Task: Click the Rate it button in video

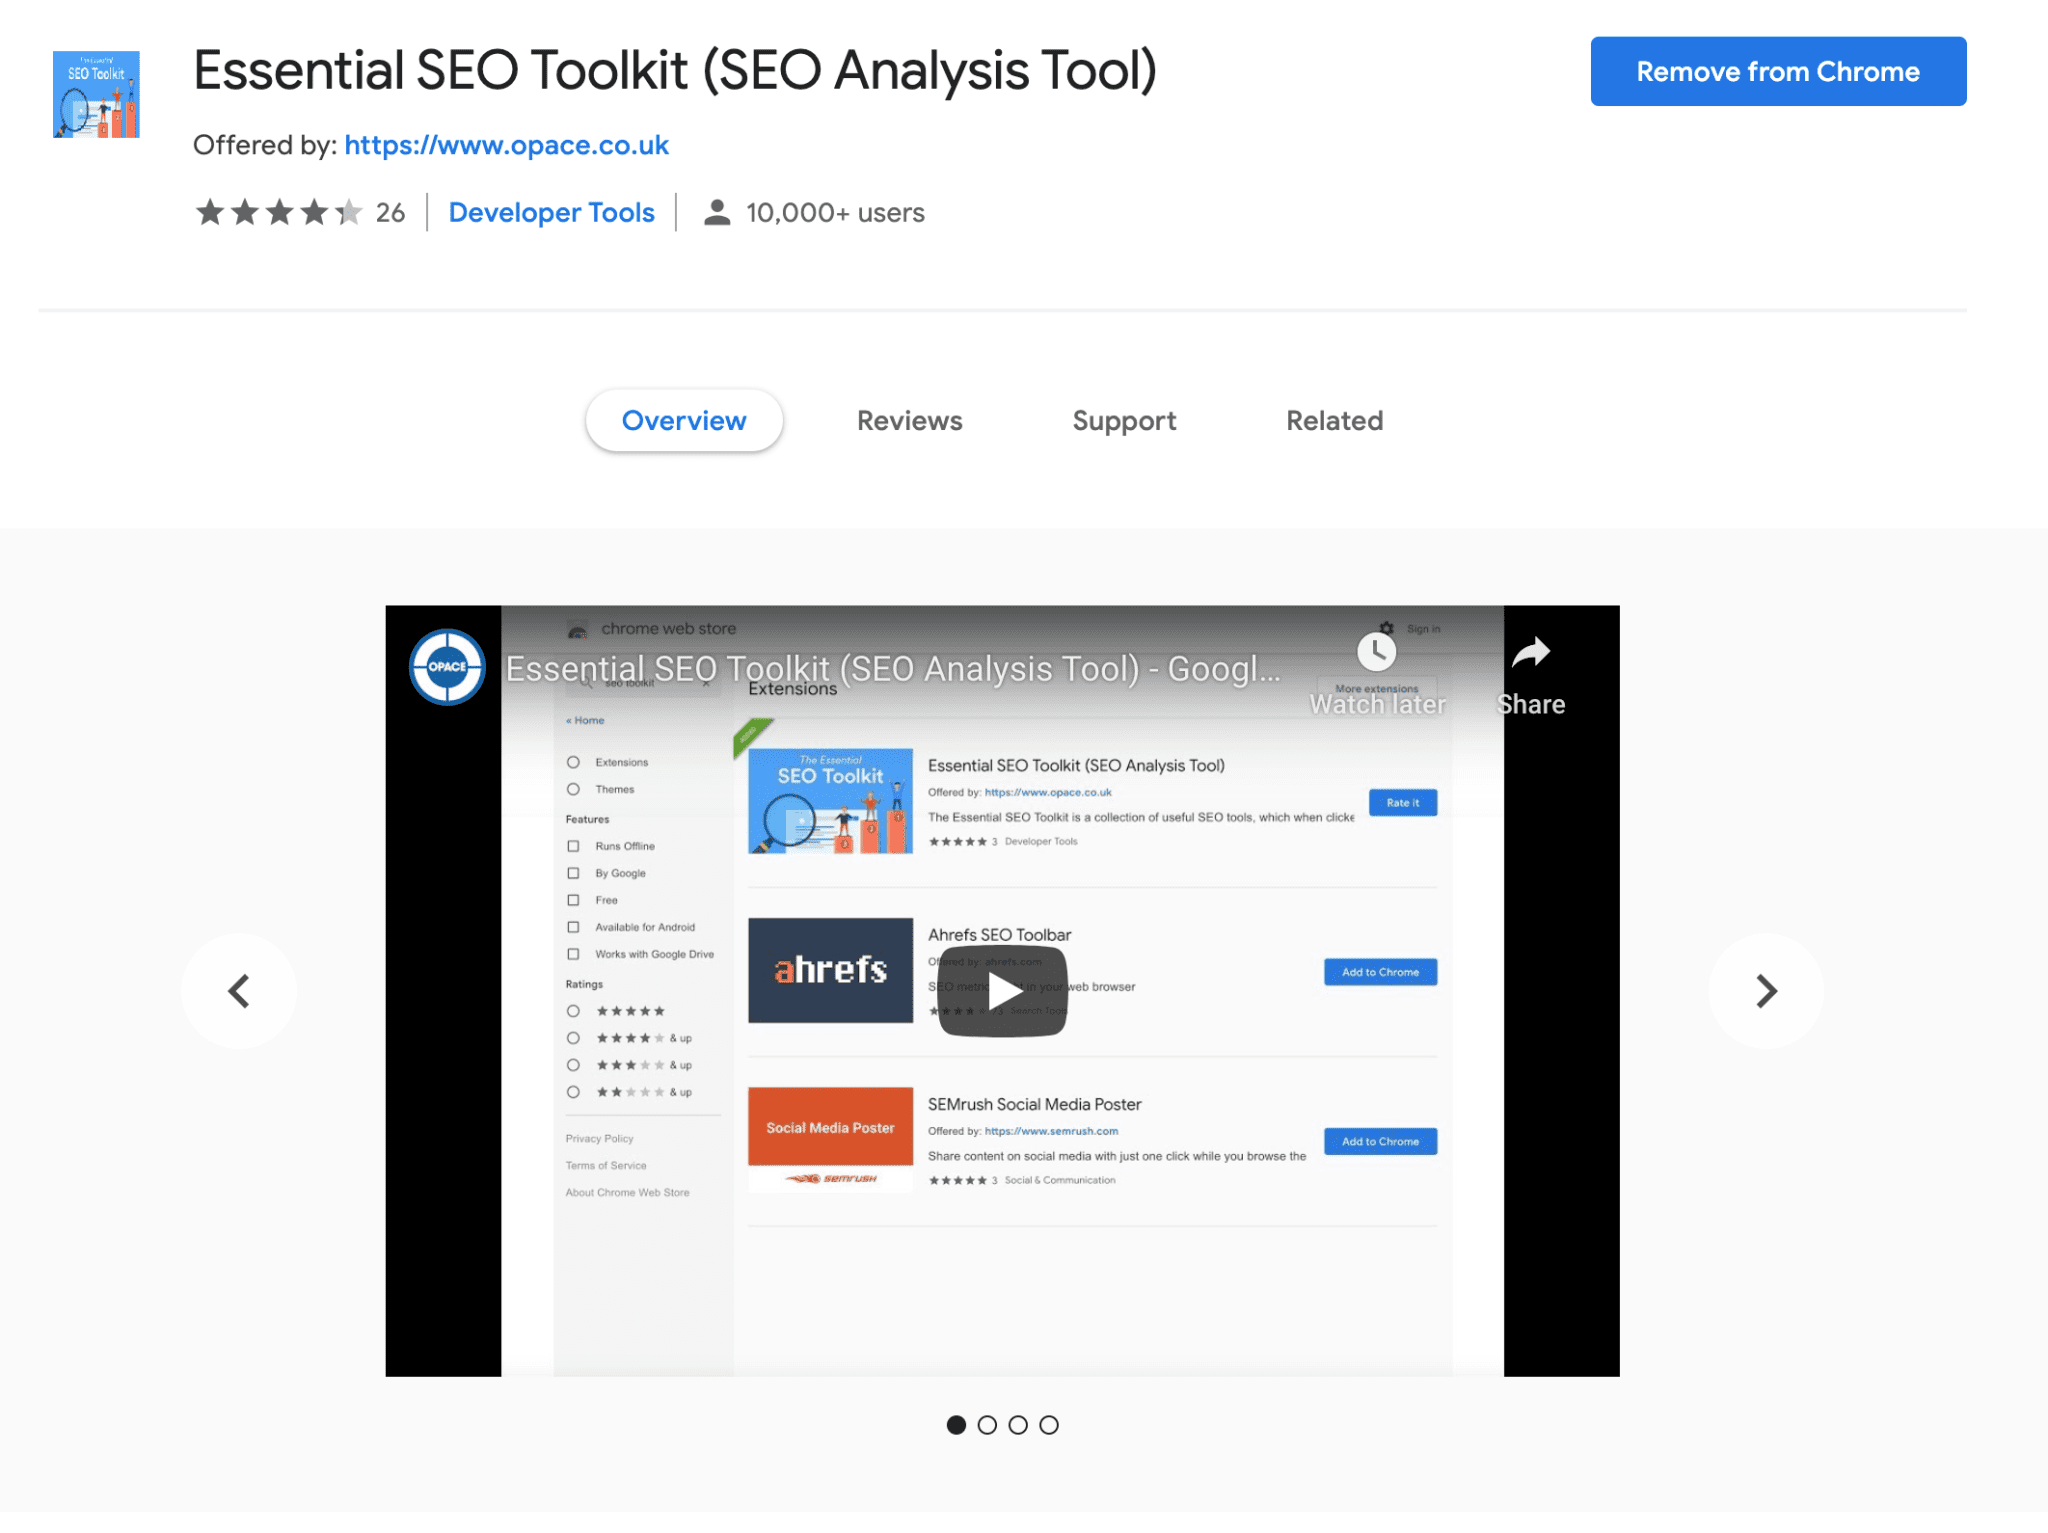Action: point(1403,803)
